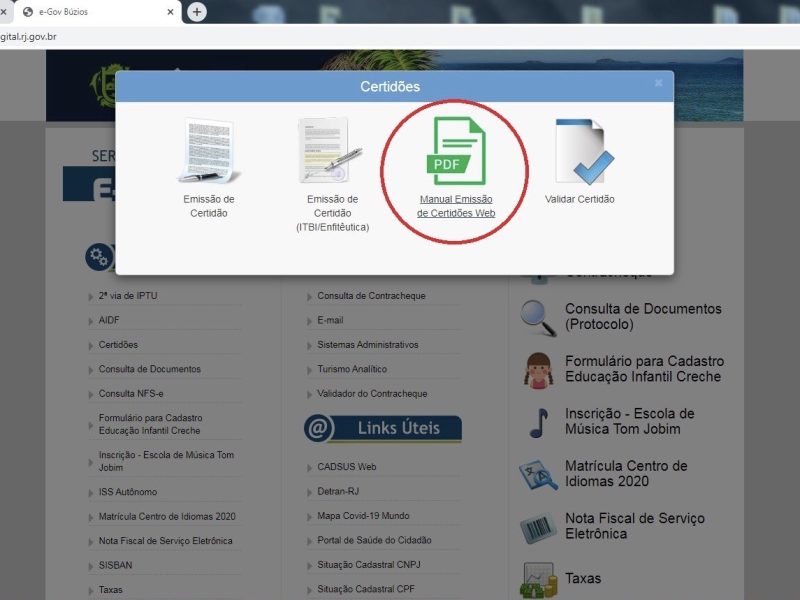Image resolution: width=800 pixels, height=600 pixels.
Task: Click the magnifier Consulta de Documentos icon
Action: 539,317
